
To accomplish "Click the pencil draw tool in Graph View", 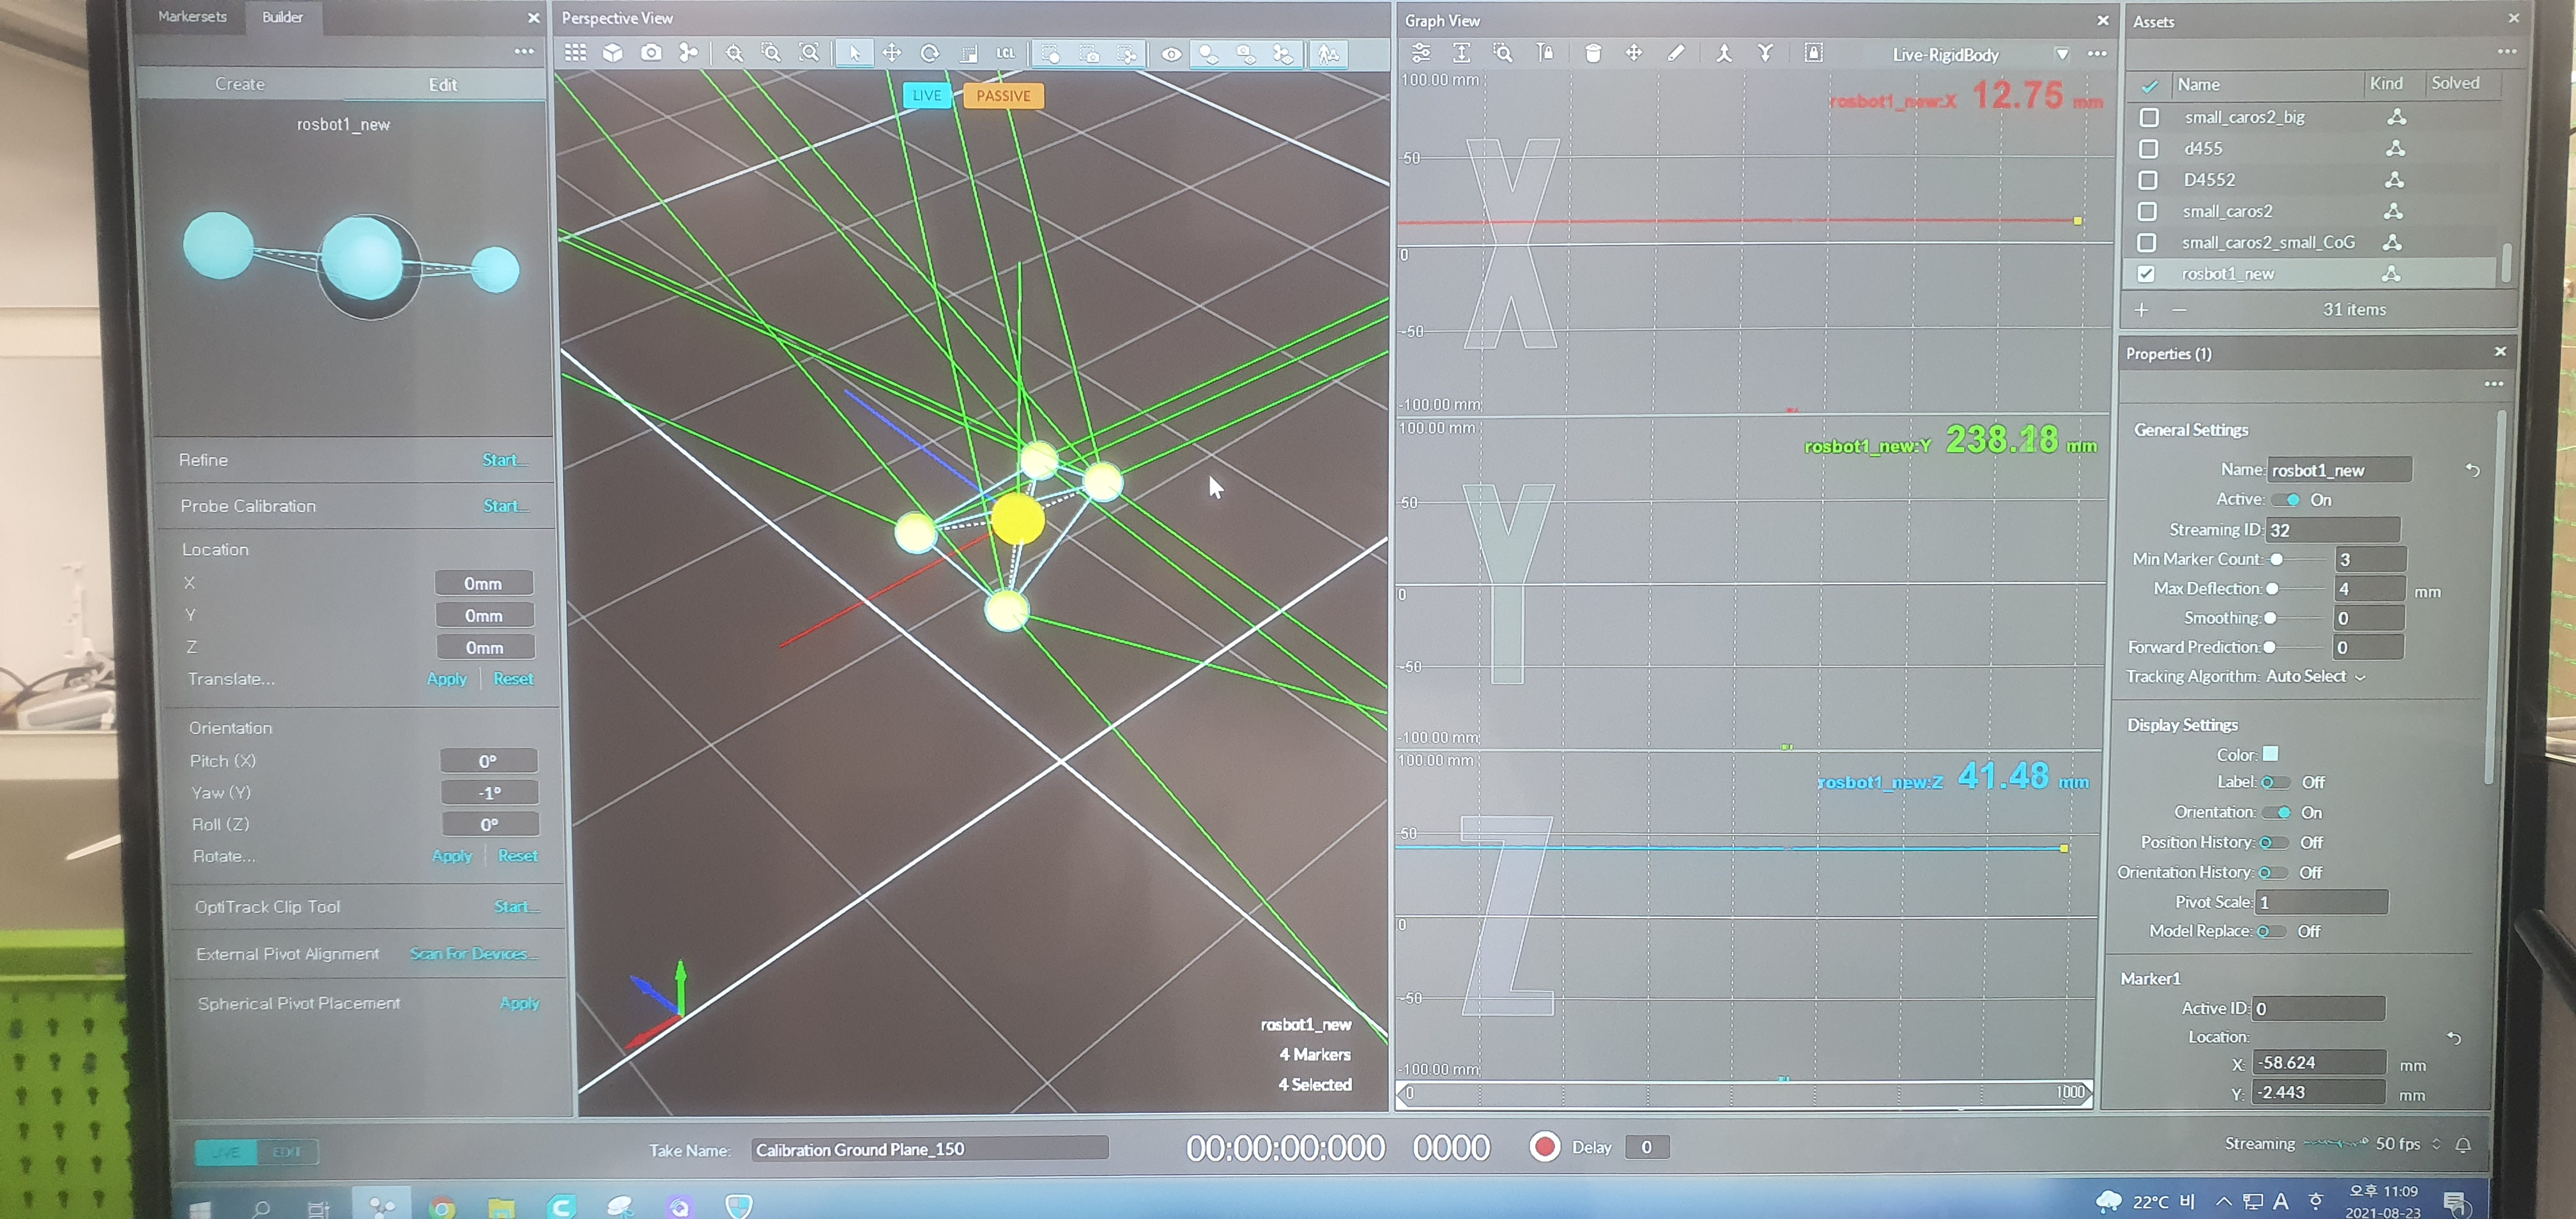I will (x=1676, y=54).
